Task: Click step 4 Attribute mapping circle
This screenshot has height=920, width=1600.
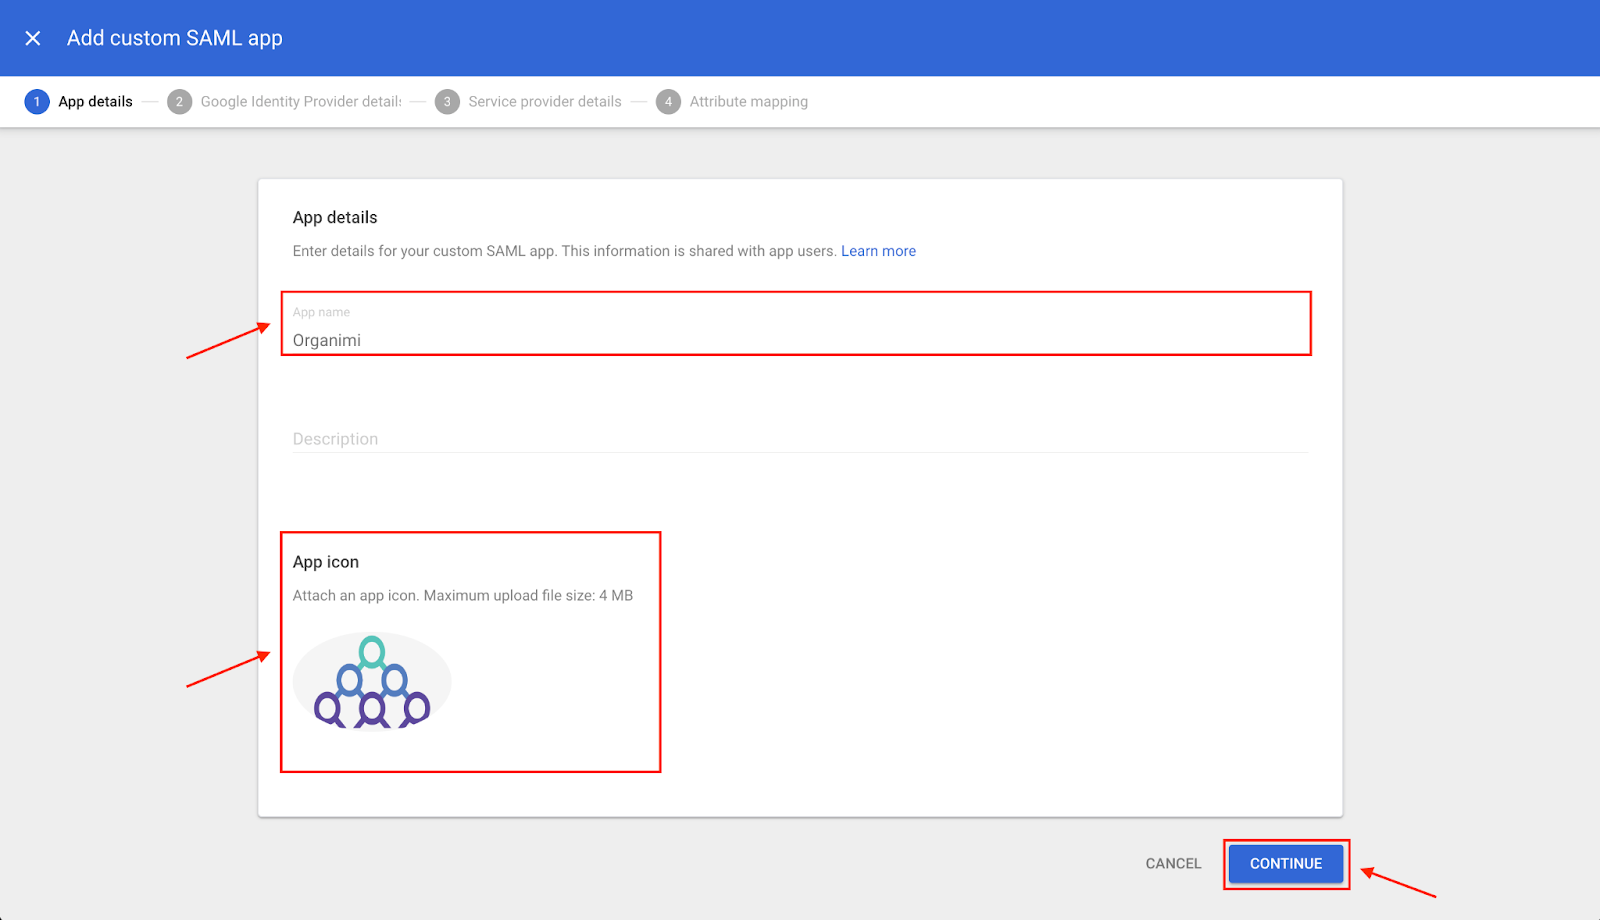Action: tap(667, 101)
